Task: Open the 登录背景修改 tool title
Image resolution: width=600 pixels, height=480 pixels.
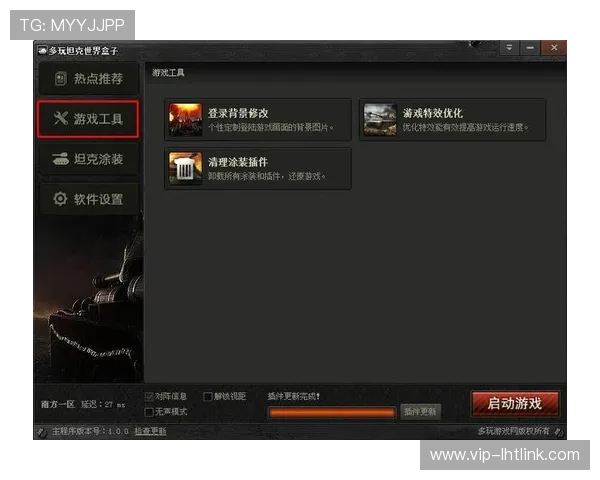Action: (x=238, y=113)
